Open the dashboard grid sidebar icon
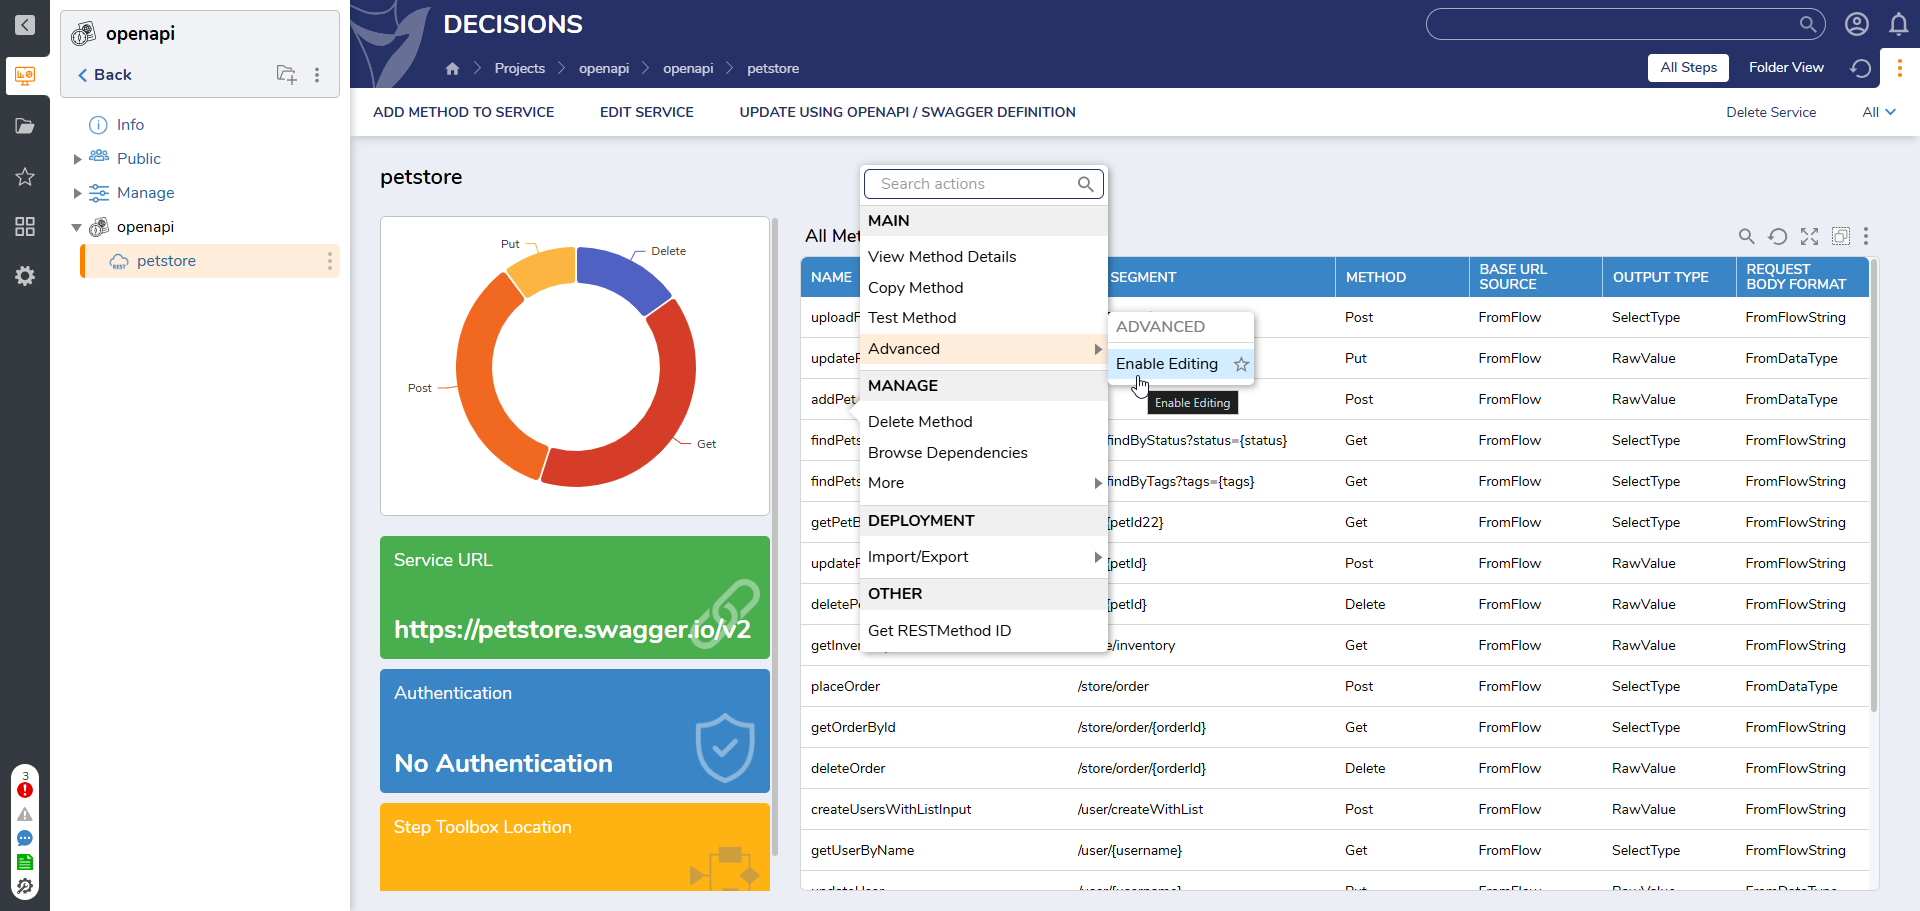Viewport: 1920px width, 911px height. coord(25,227)
